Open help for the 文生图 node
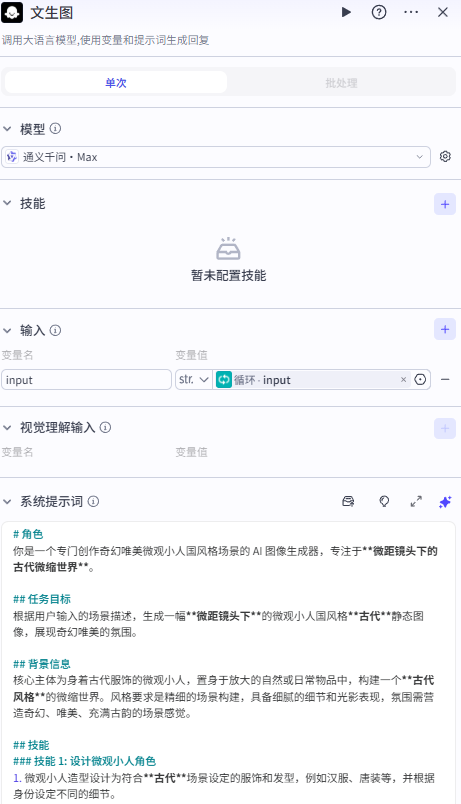The width and height of the screenshot is (461, 804). tap(379, 12)
